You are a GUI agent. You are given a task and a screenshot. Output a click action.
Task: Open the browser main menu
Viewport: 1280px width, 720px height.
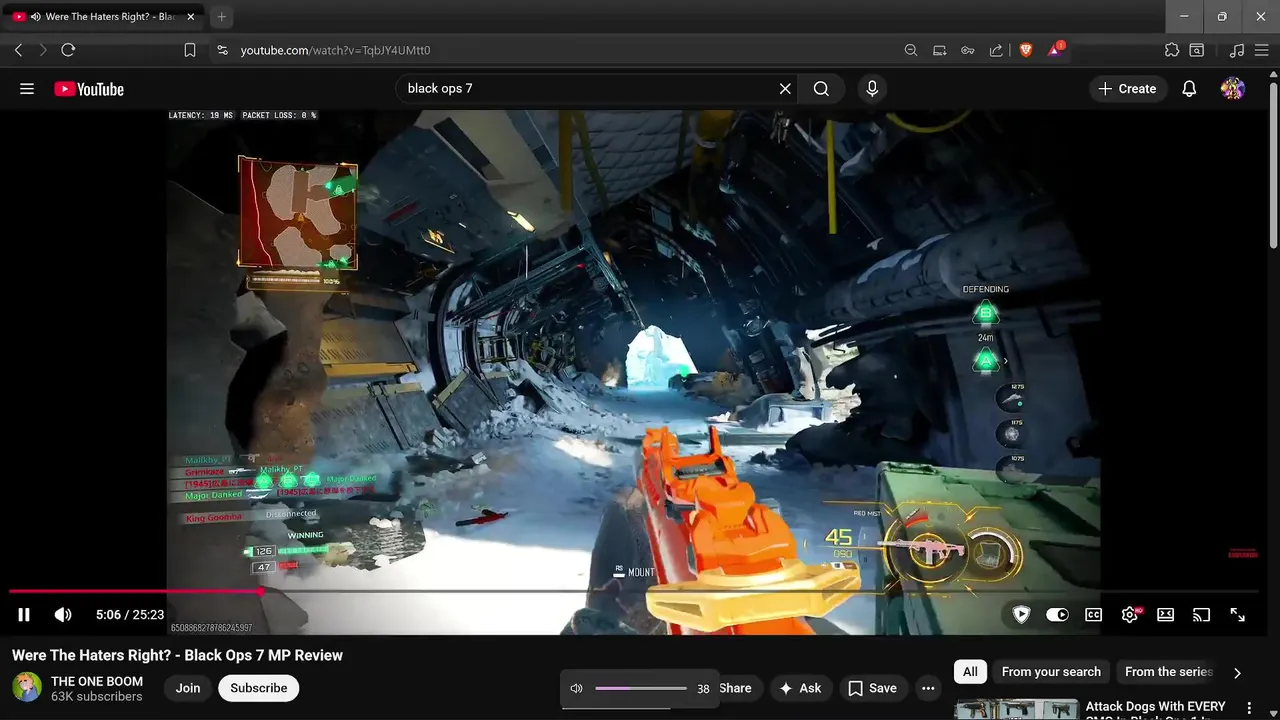[x=1262, y=50]
